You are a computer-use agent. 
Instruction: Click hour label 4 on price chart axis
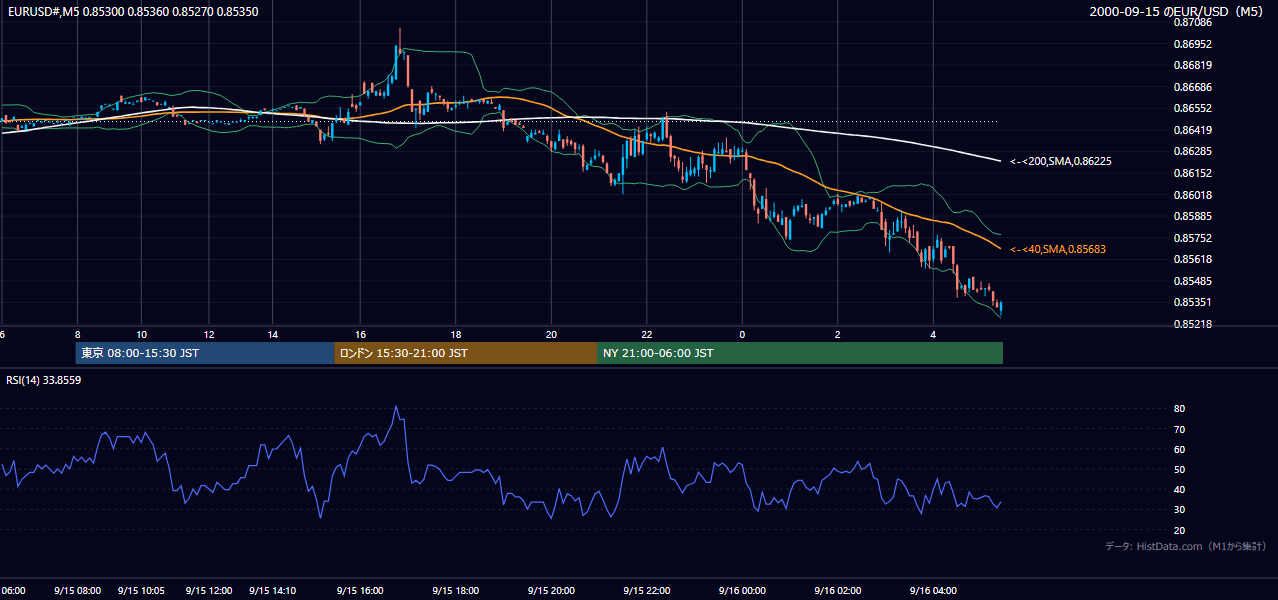coord(933,334)
